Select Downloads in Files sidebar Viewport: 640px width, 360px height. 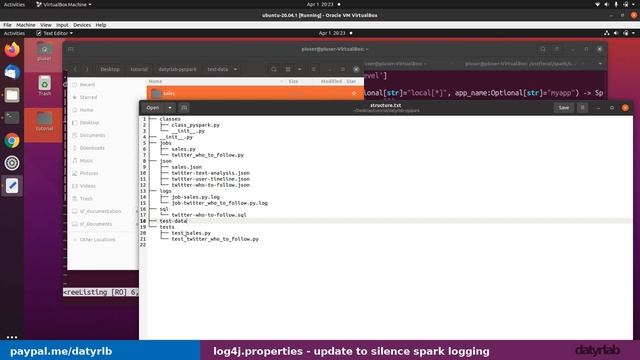(92, 148)
